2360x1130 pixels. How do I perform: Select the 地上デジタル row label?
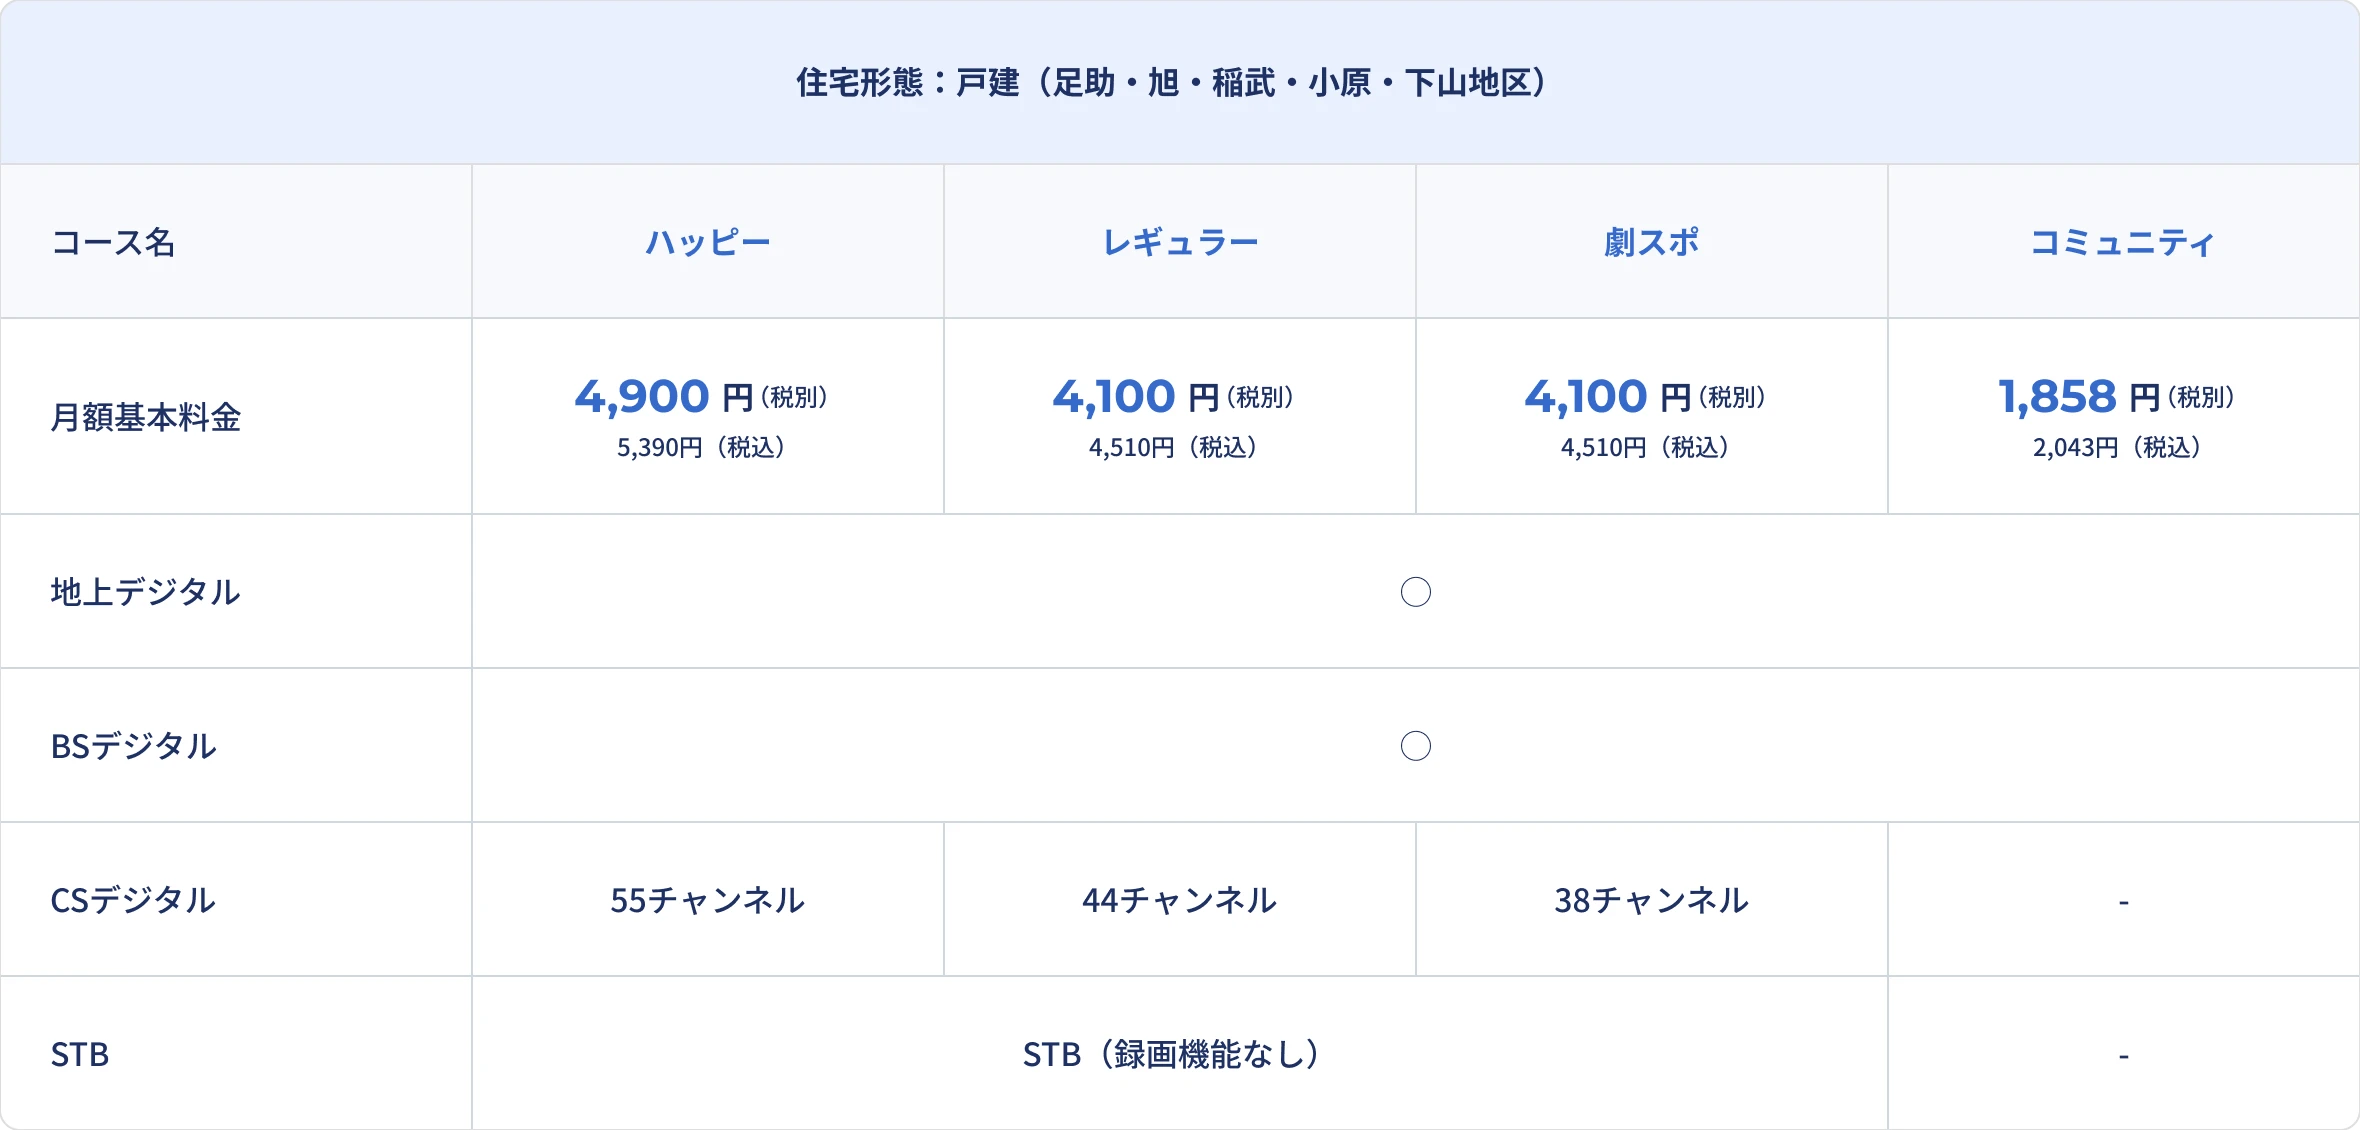coord(146,592)
